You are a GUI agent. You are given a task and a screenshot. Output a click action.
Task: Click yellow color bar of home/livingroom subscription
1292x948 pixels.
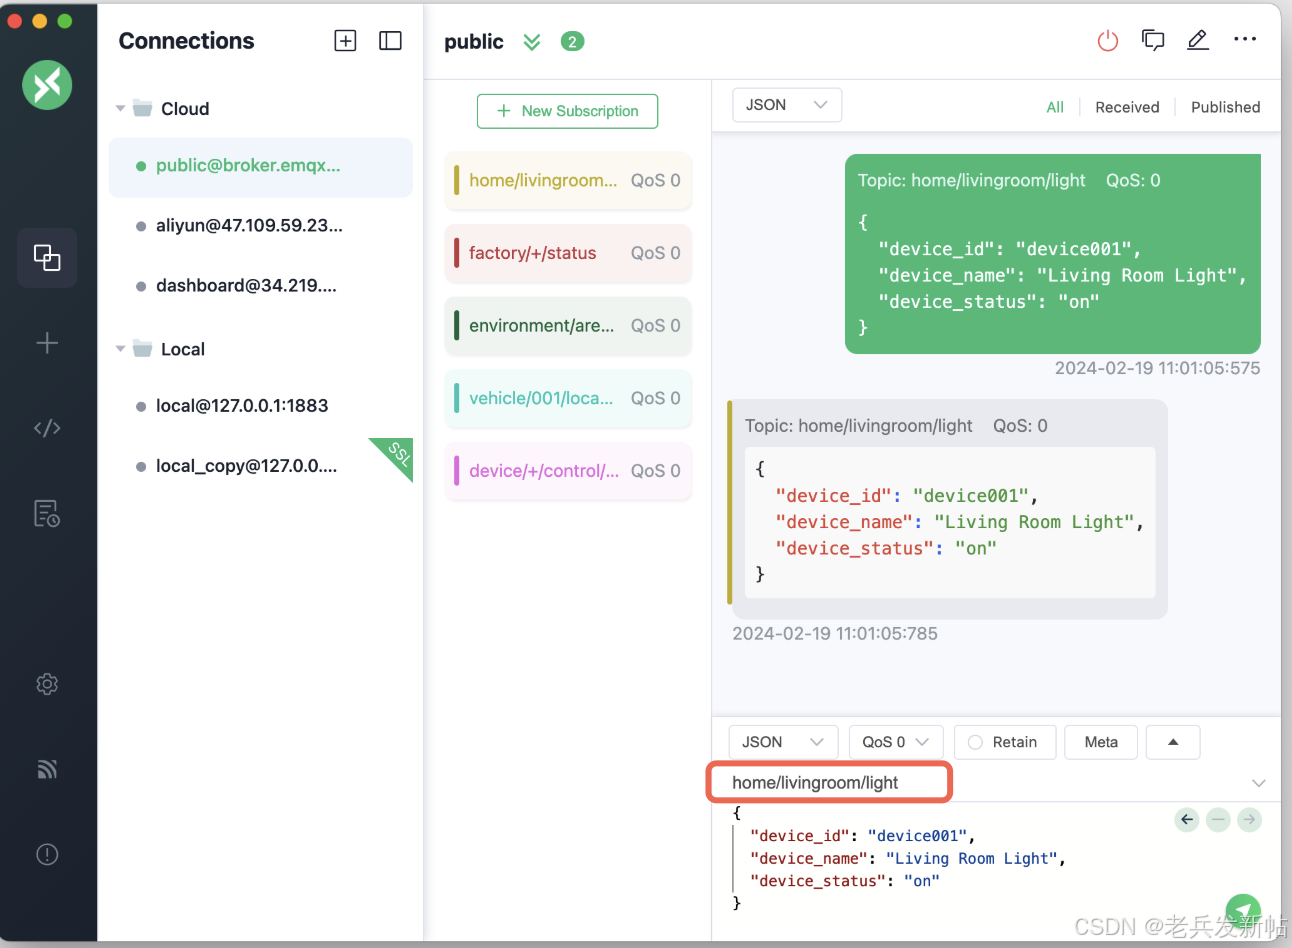click(x=456, y=180)
